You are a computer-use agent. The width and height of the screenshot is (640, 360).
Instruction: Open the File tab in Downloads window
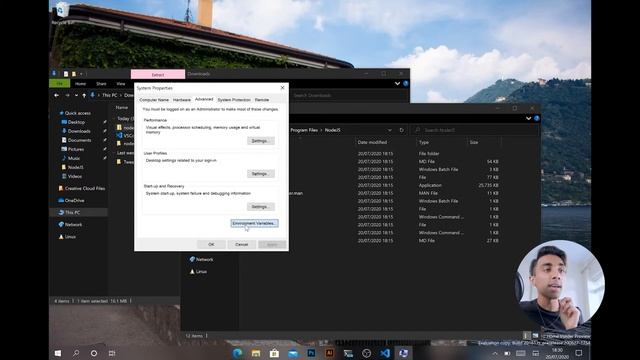pyautogui.click(x=60, y=84)
